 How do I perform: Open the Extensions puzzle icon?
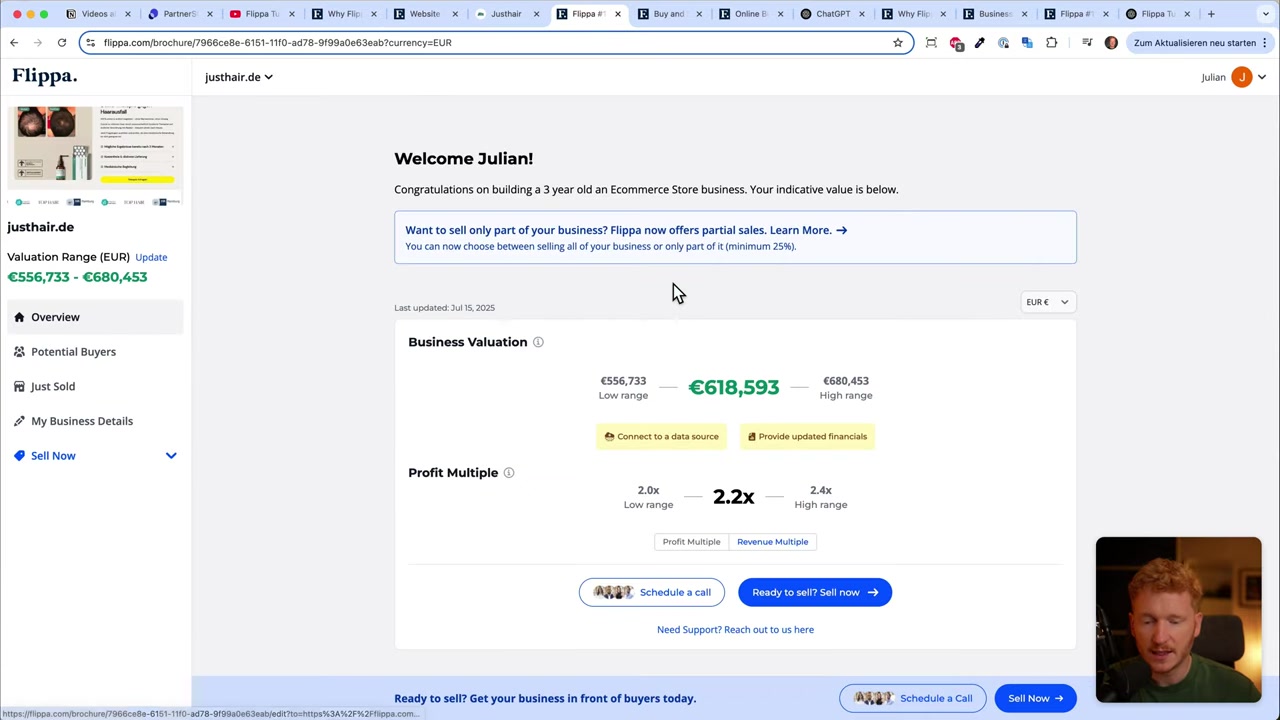(1051, 43)
